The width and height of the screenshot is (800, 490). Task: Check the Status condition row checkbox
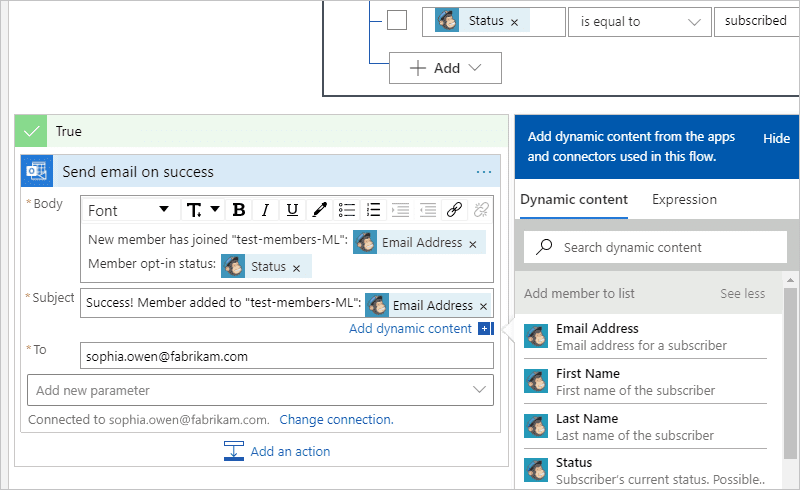click(397, 21)
